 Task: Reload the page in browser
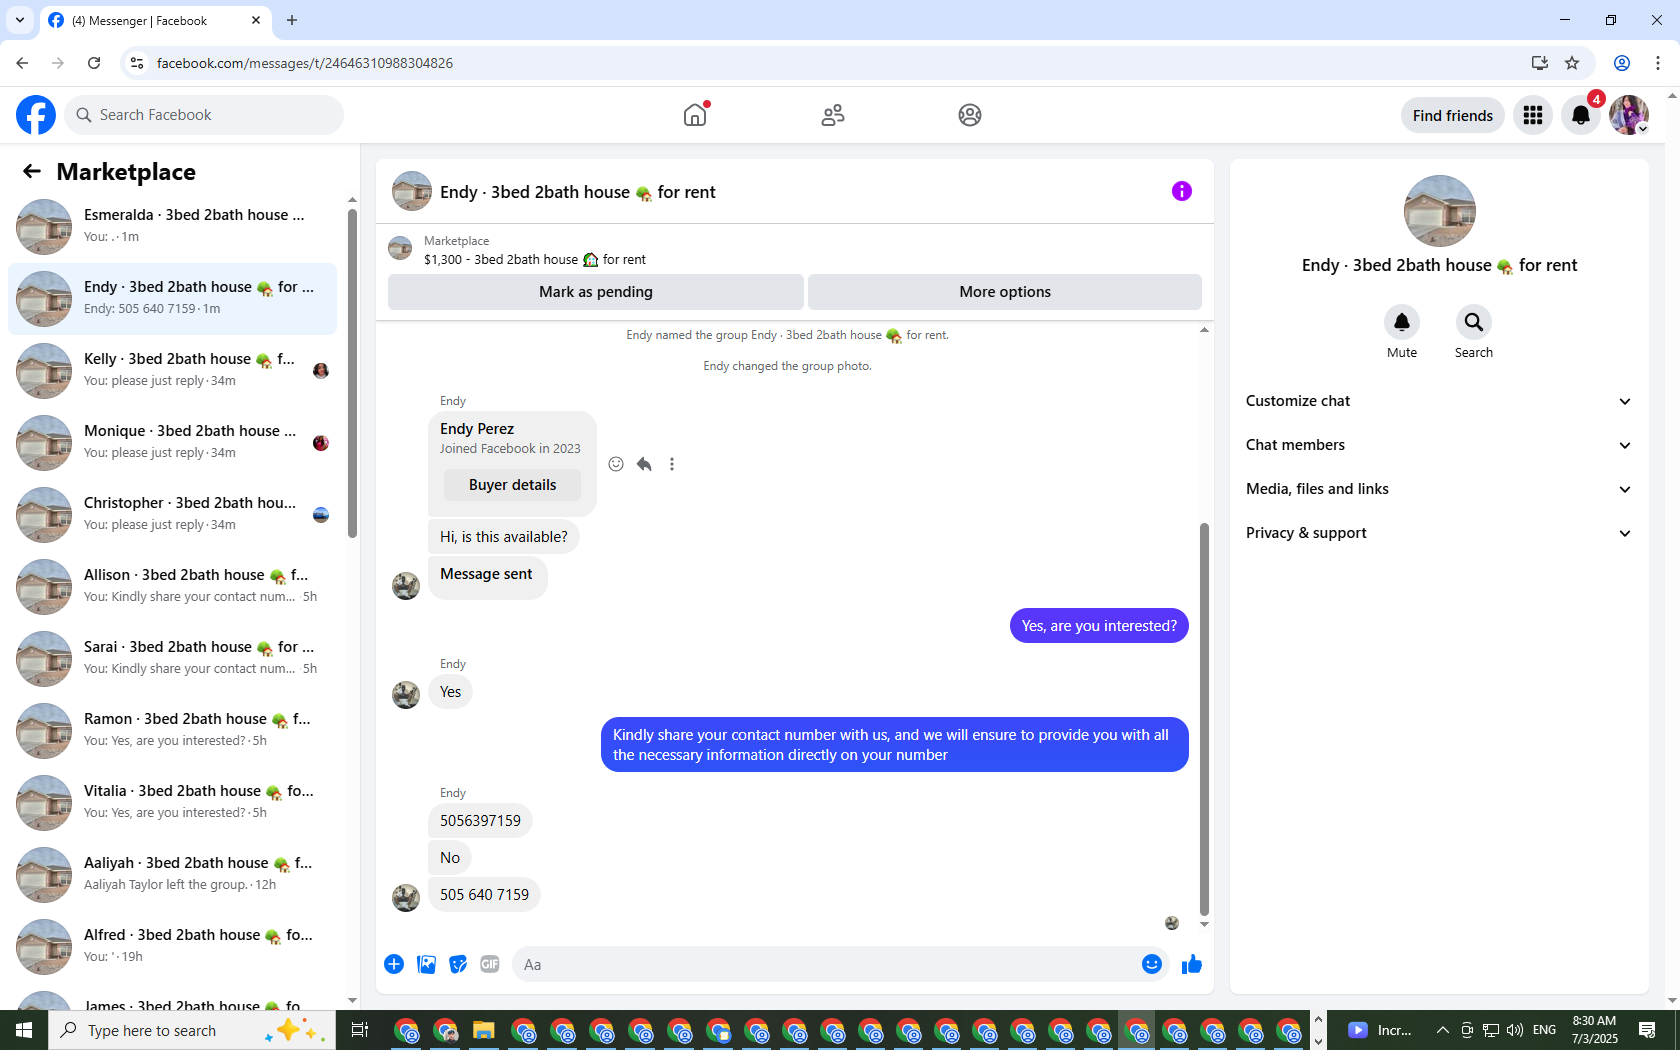tap(94, 63)
